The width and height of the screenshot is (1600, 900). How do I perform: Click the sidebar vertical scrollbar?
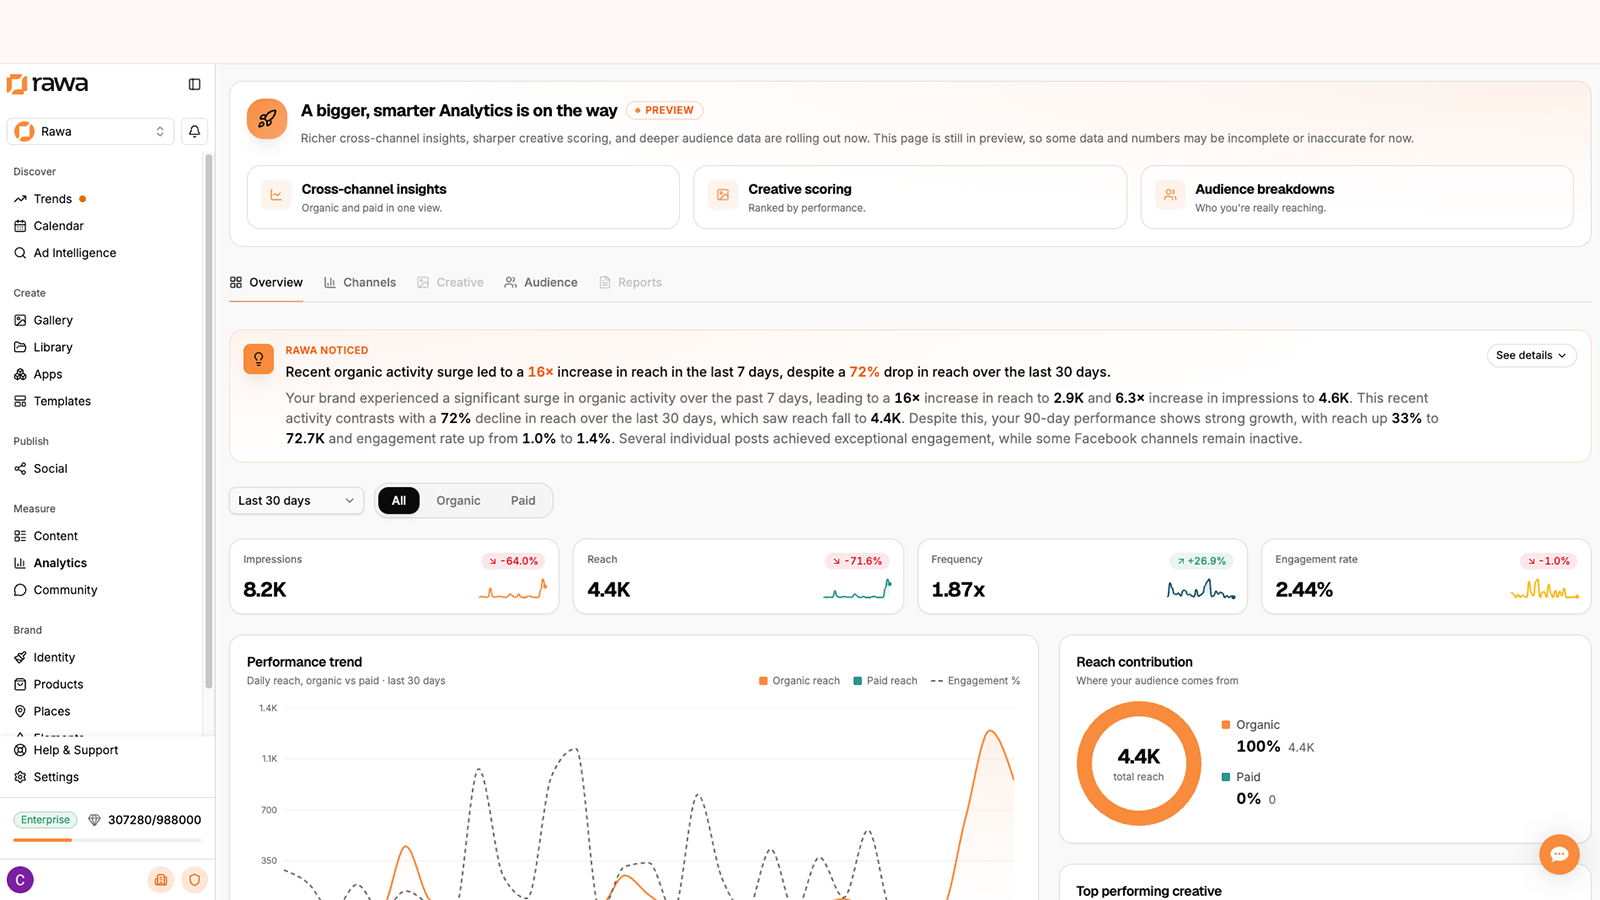(x=208, y=420)
